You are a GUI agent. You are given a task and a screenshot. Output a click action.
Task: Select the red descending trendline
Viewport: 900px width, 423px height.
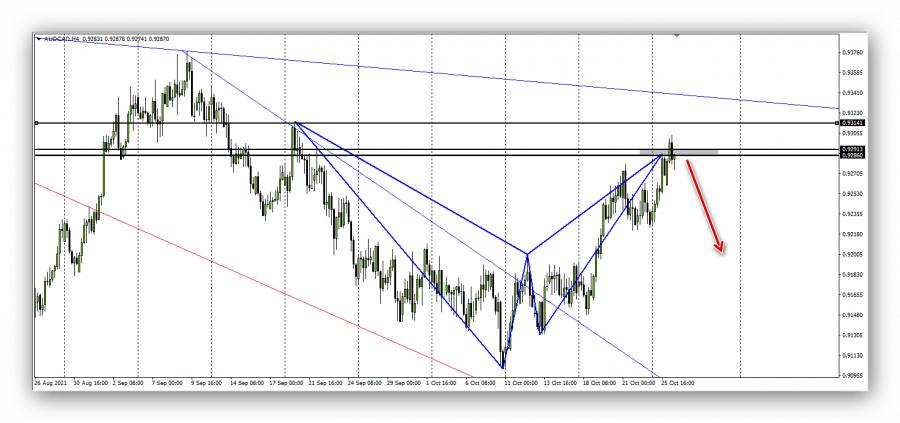tap(250, 281)
